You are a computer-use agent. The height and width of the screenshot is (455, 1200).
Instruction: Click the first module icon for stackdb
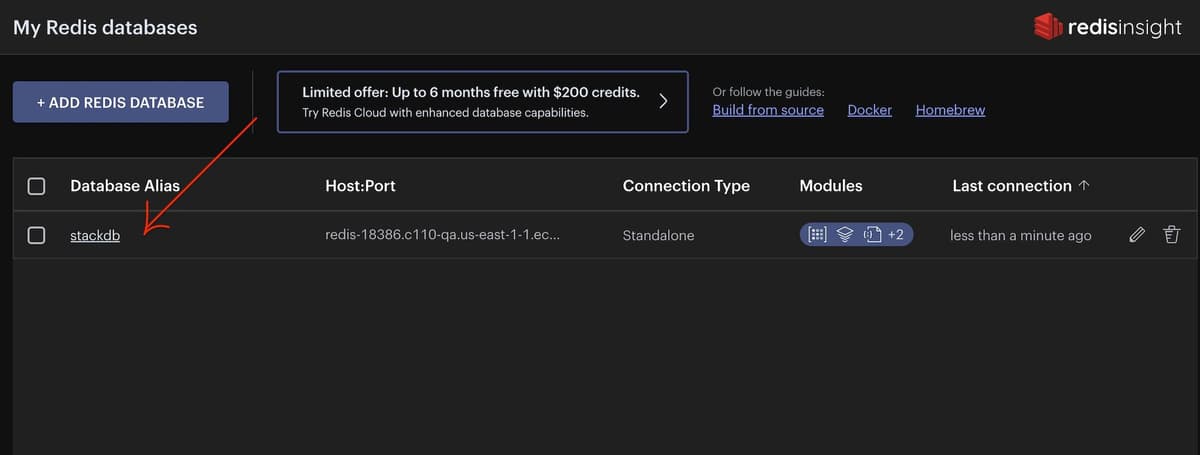(817, 235)
